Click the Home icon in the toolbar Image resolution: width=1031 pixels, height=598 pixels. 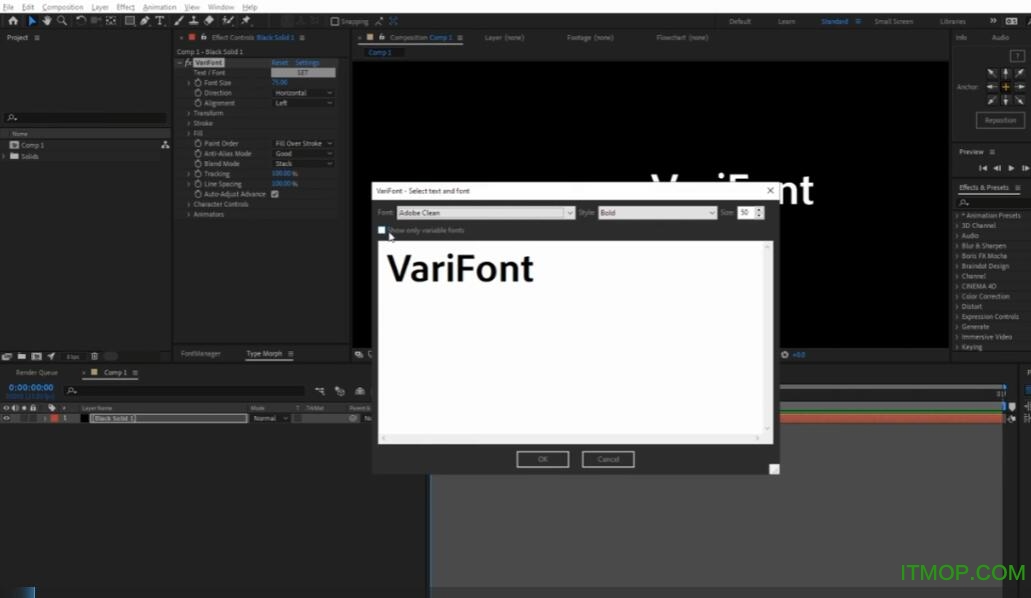click(13, 19)
